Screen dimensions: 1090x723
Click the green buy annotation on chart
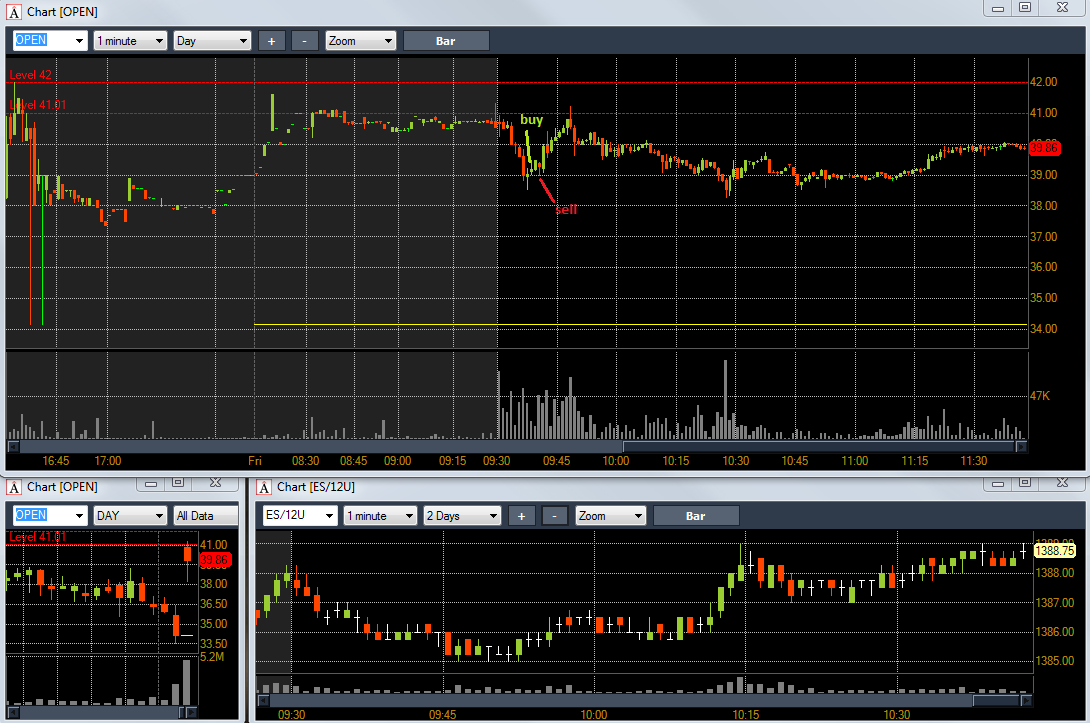(532, 120)
